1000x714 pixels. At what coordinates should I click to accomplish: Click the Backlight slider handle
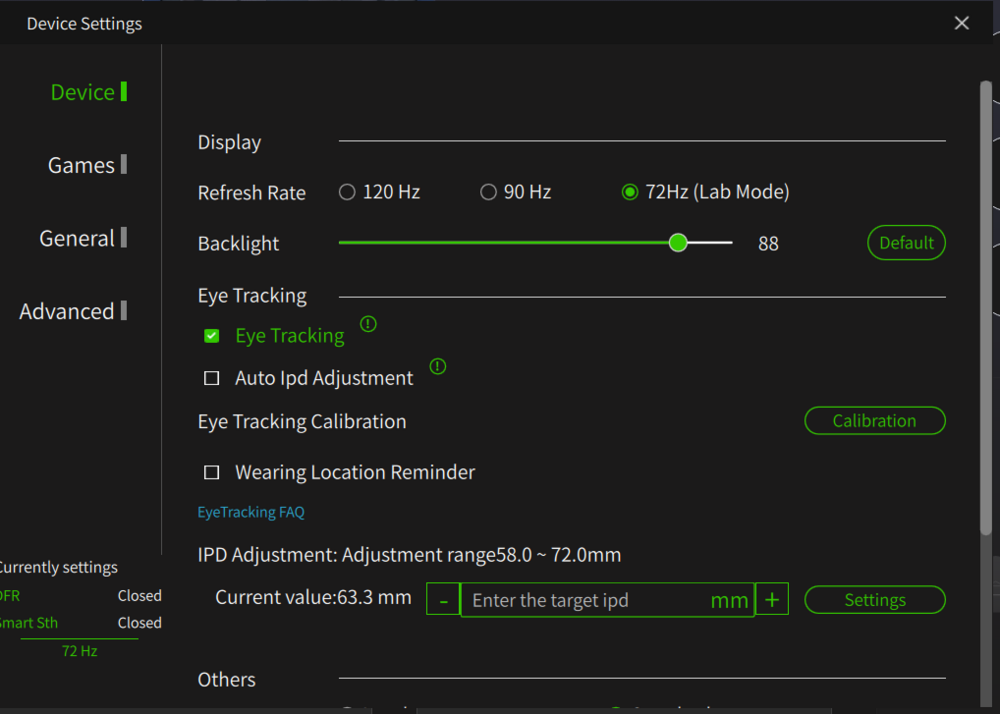(678, 243)
